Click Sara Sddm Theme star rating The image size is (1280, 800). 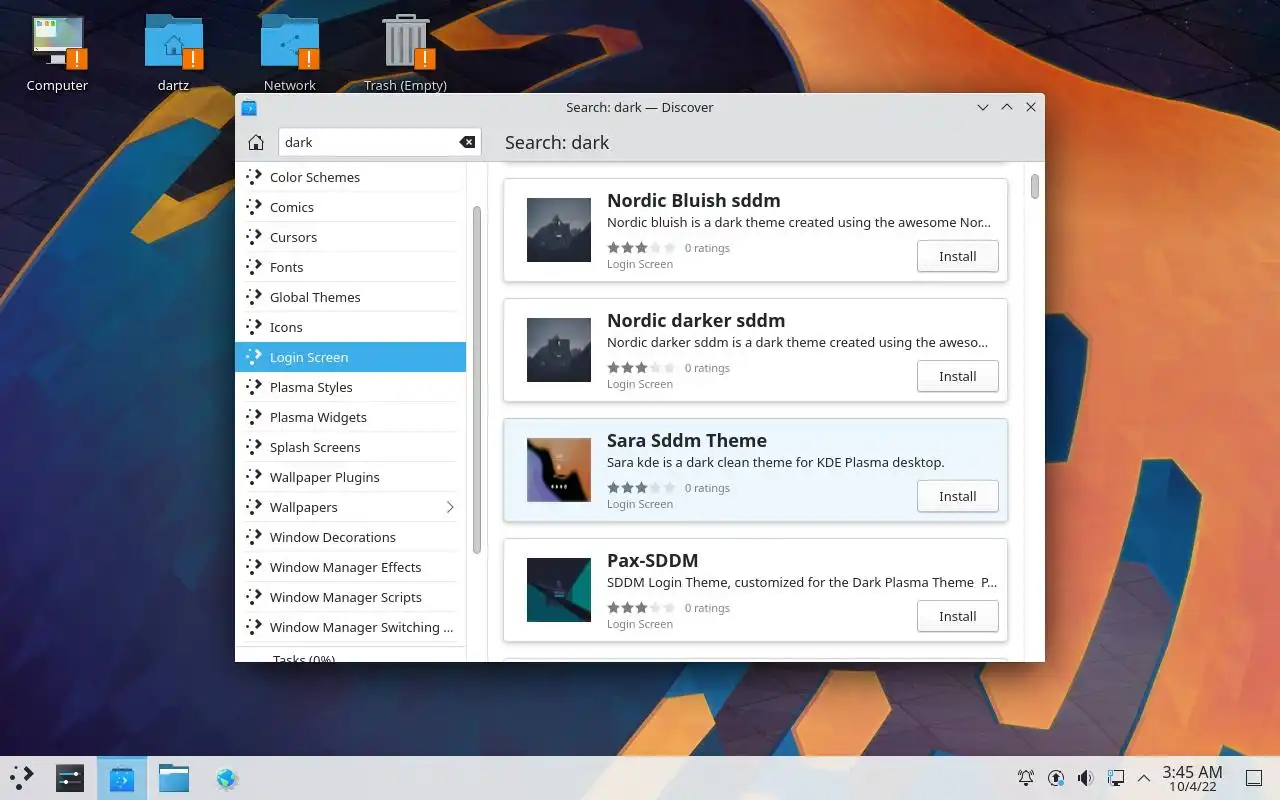tap(641, 488)
